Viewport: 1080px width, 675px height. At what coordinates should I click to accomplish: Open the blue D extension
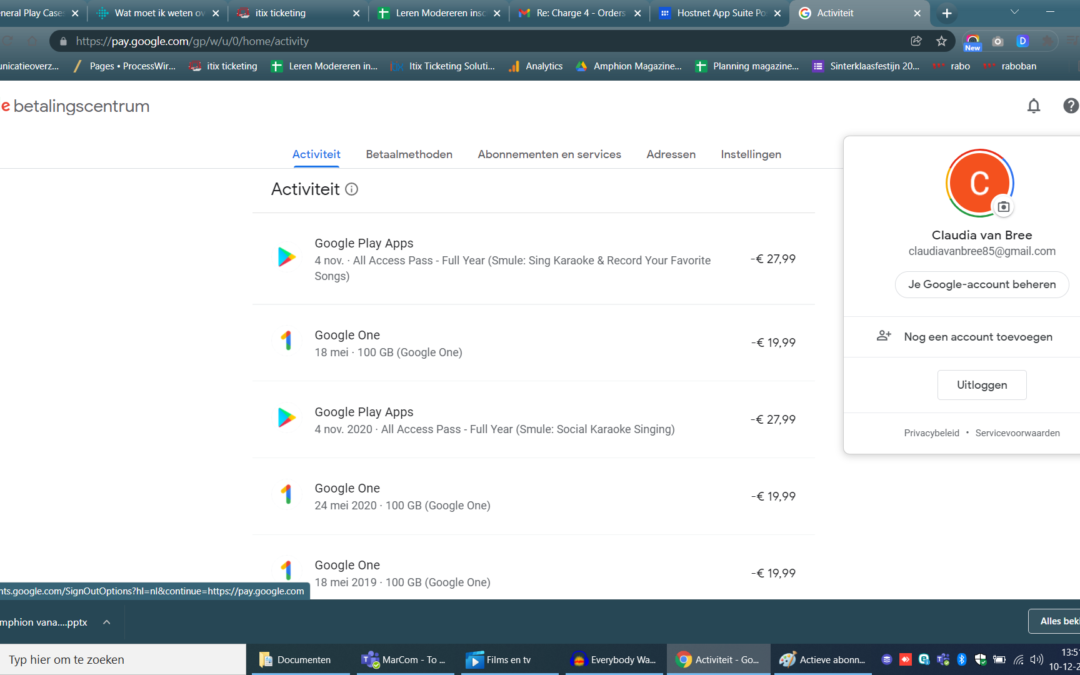click(1022, 41)
